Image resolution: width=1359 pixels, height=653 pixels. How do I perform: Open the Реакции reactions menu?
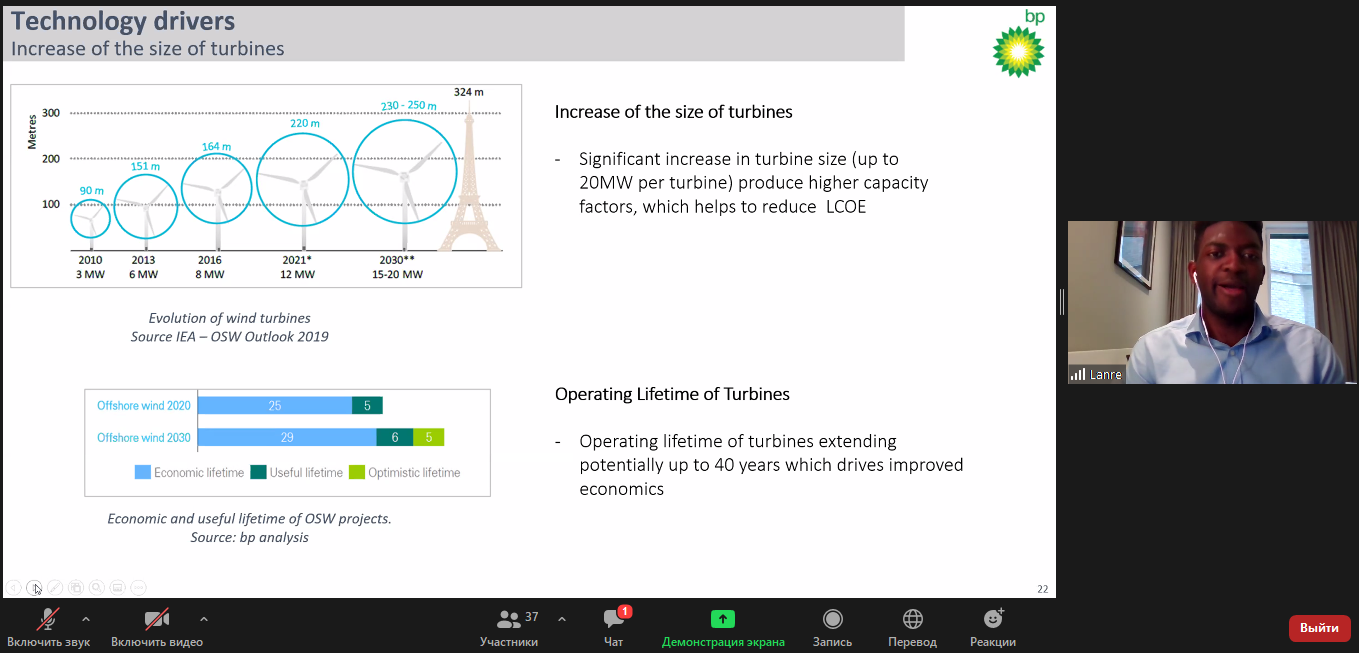pyautogui.click(x=992, y=628)
